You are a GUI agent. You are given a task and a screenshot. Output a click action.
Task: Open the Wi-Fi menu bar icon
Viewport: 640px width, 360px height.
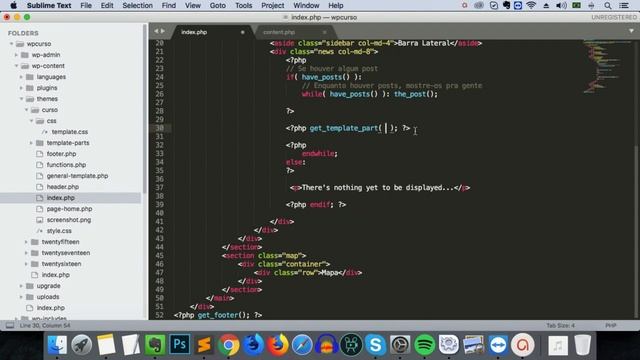(531, 6)
